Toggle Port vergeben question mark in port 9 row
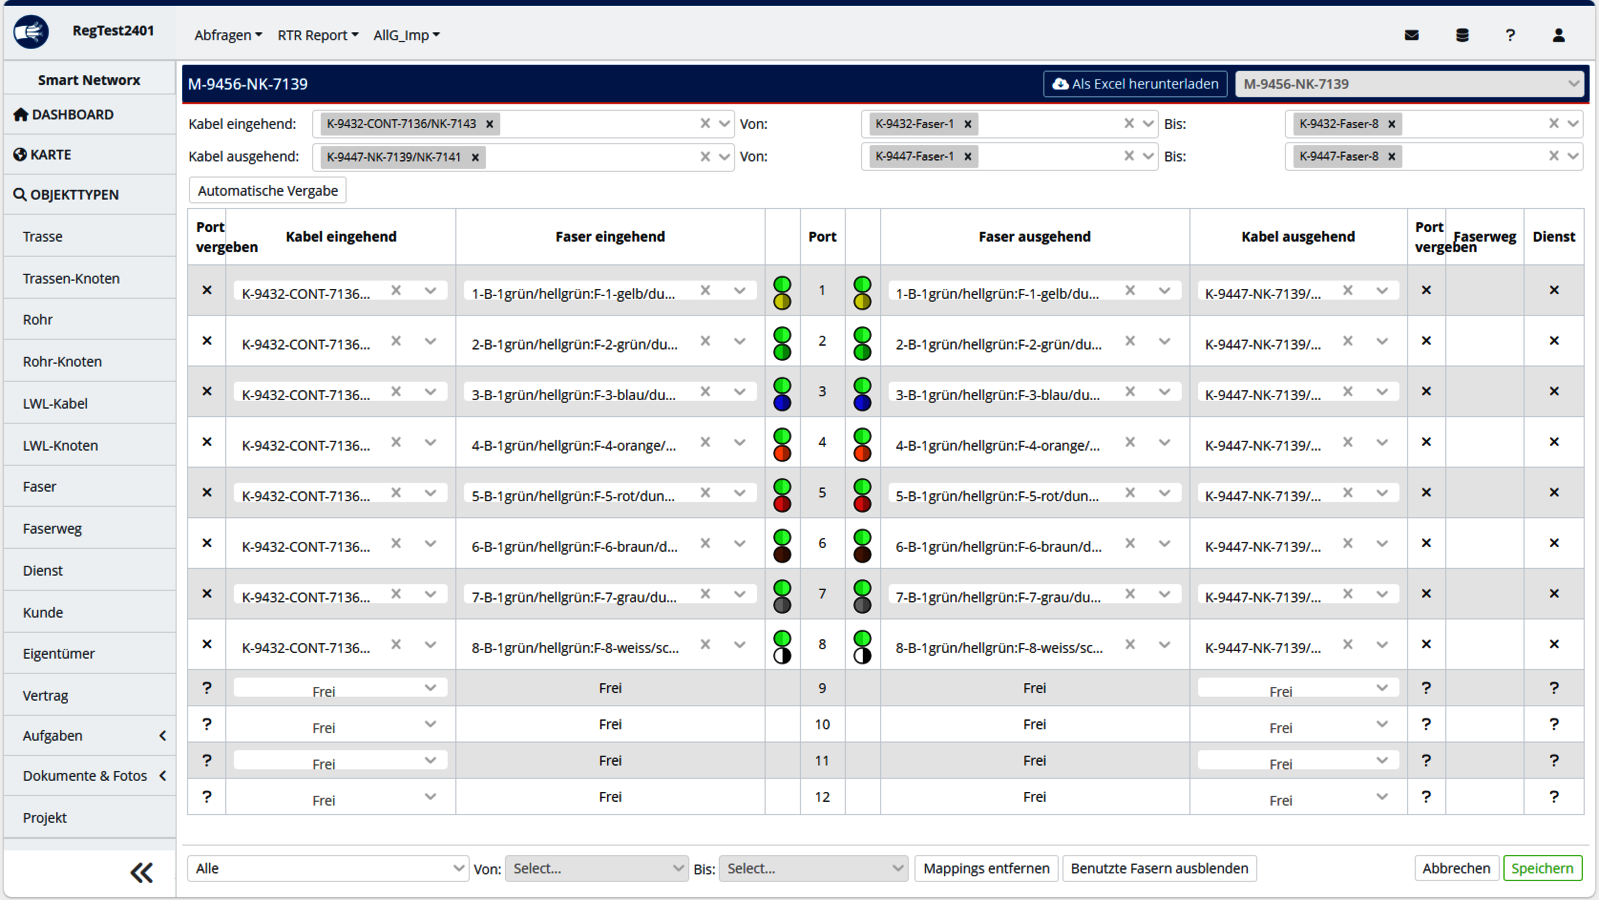 [207, 688]
